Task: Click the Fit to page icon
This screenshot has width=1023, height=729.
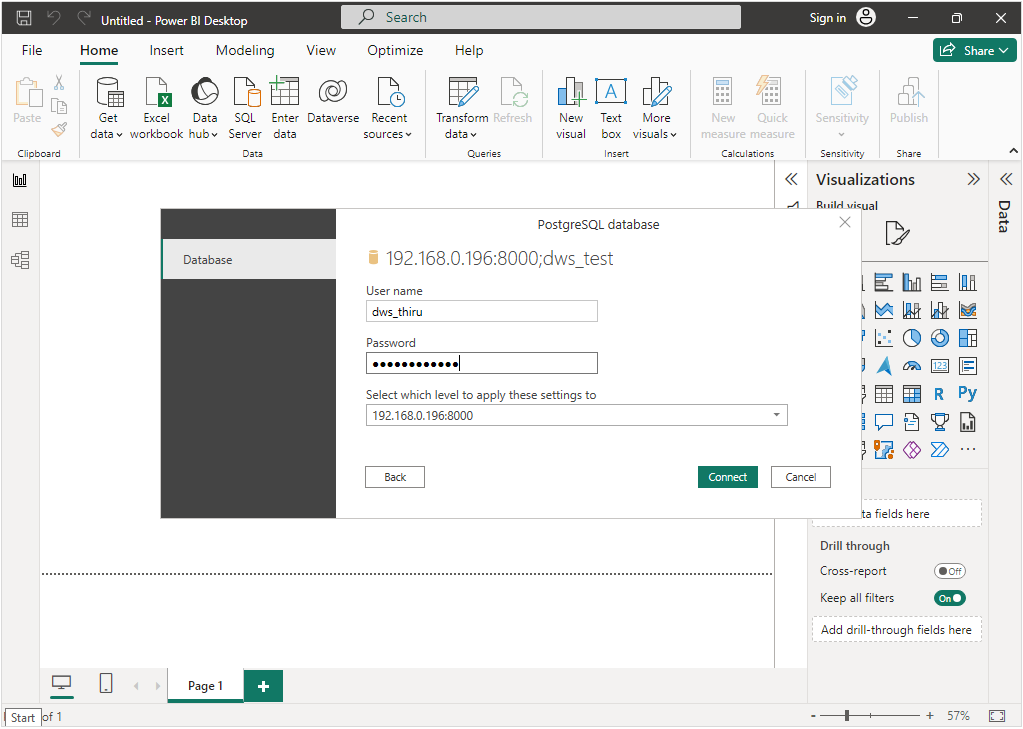Action: pyautogui.click(x=996, y=716)
